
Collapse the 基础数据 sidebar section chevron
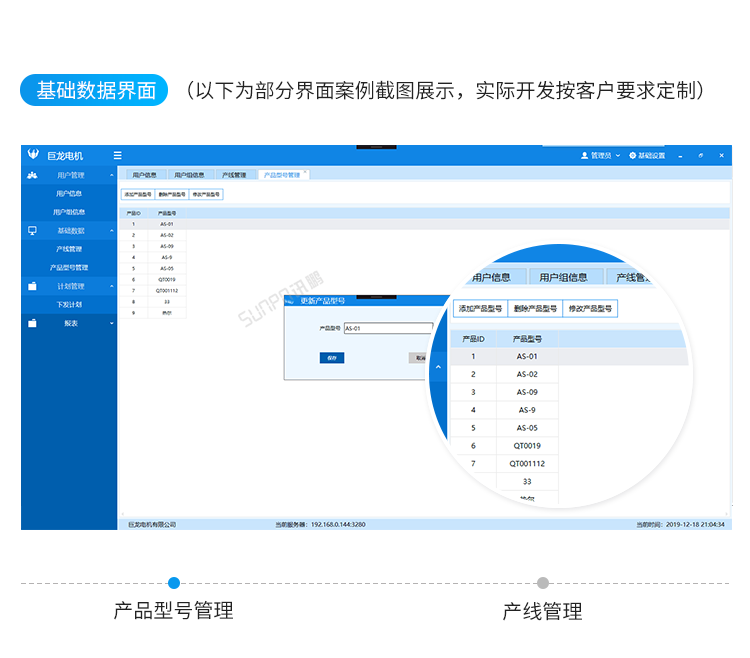111,230
